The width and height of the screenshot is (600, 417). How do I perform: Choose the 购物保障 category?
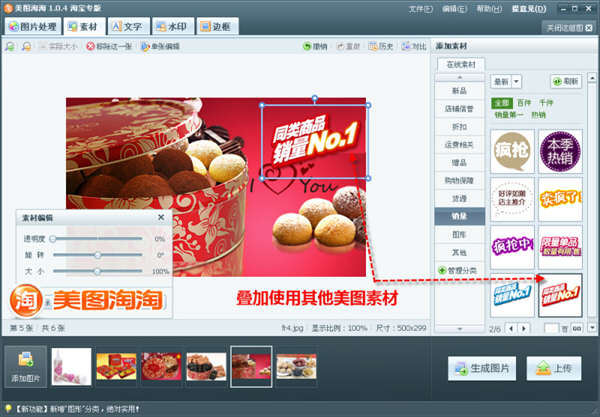pos(460,180)
